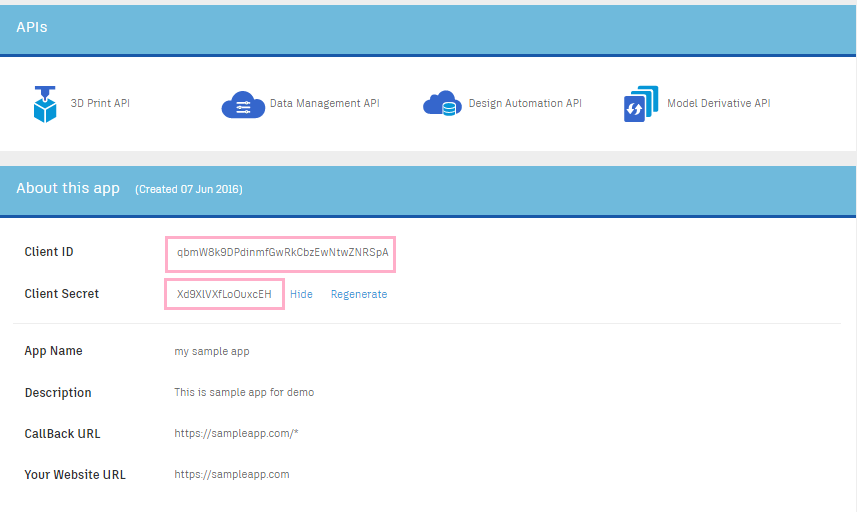Select the Design Automation API text label
Viewport: 857px width, 512px height.
525,104
